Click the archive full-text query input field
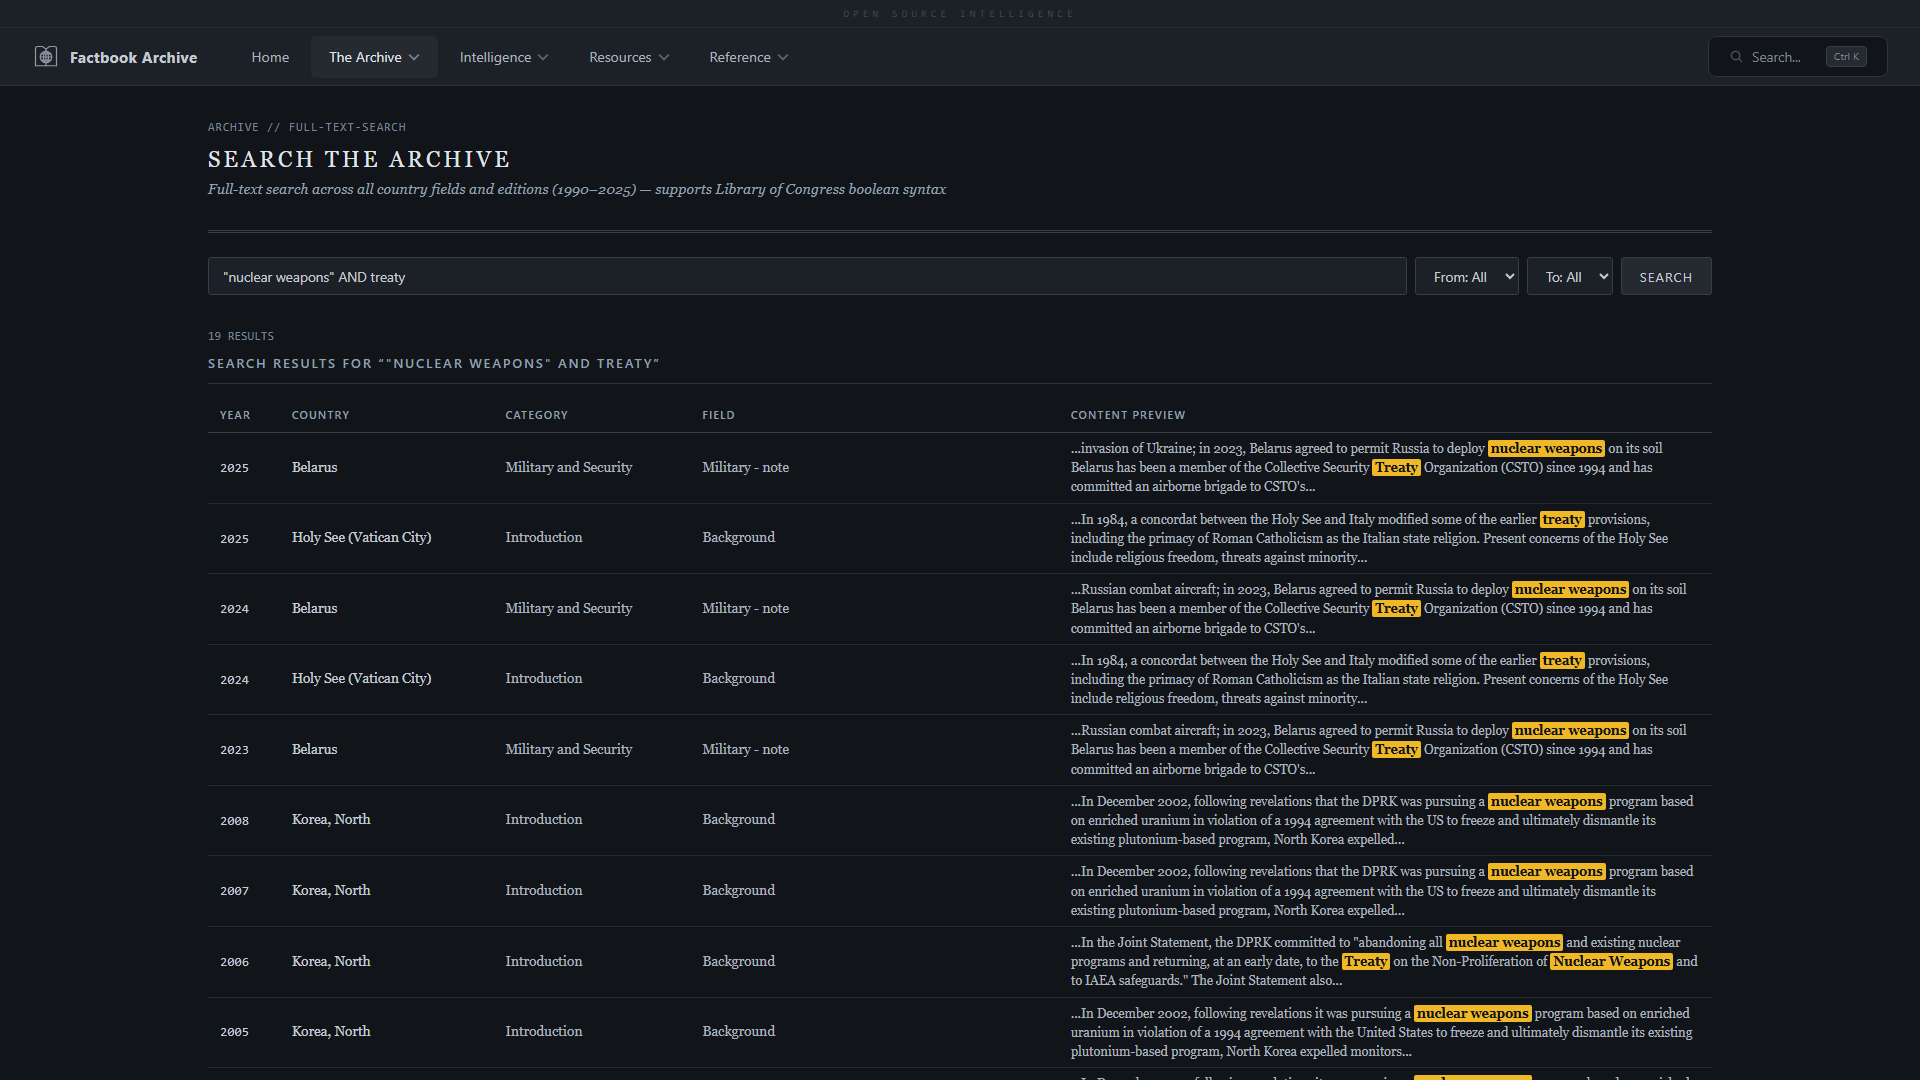Screen dimensions: 1920x1080 coord(806,277)
